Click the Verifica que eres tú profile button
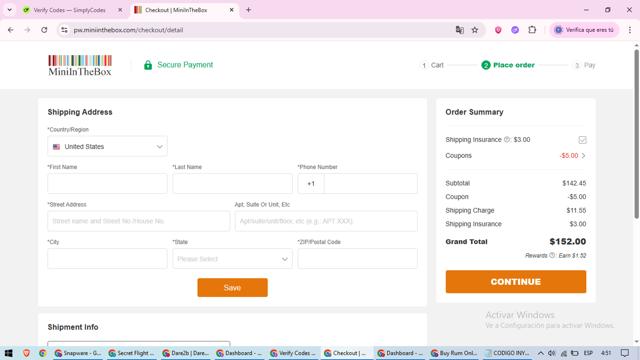 584,30
